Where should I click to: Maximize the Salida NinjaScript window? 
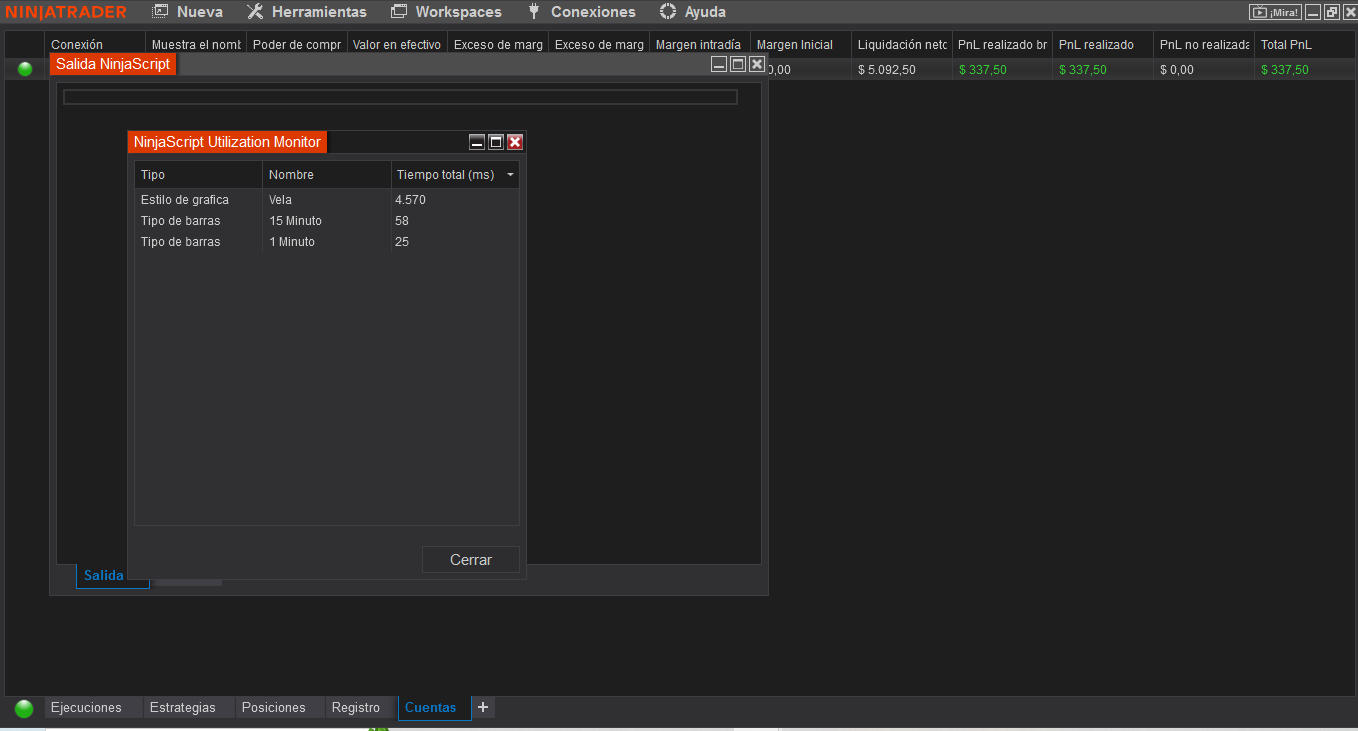(738, 64)
